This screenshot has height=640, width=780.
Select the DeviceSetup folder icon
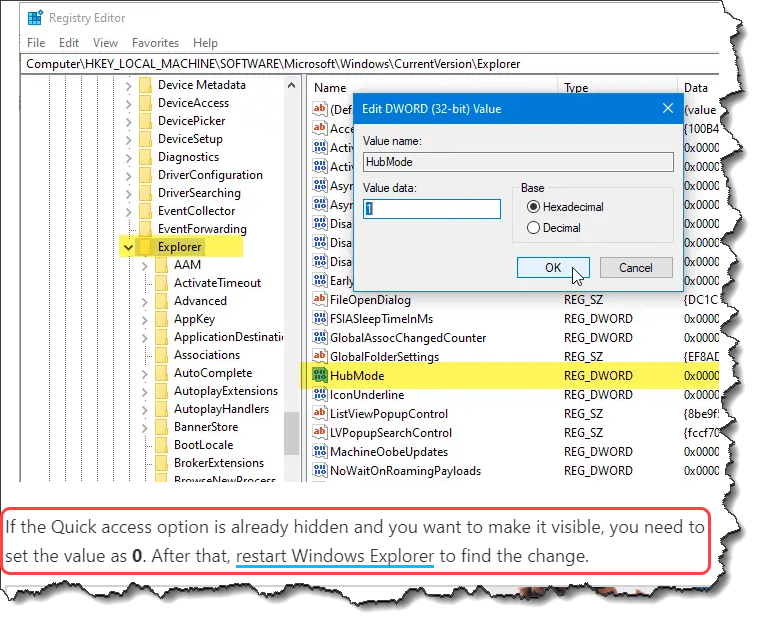point(145,139)
